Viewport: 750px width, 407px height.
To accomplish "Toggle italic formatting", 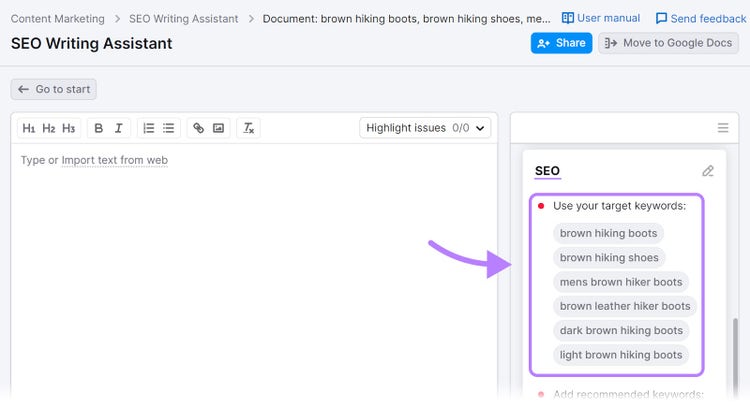I will 119,128.
